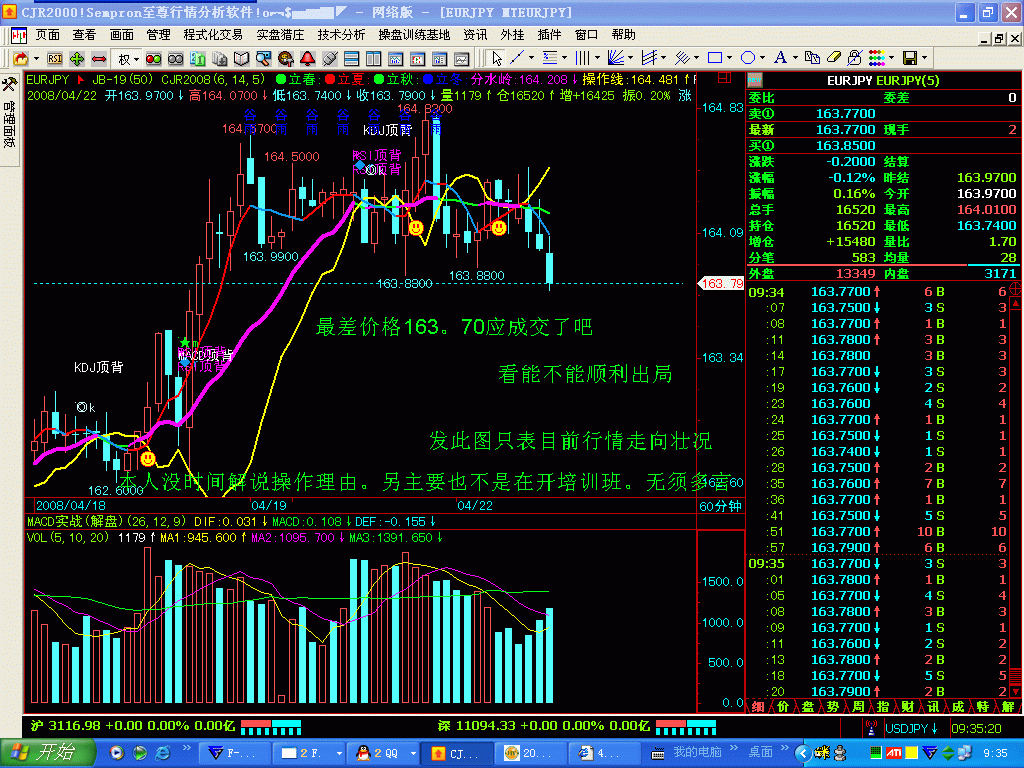Click the copy drawing icon beside eraser
This screenshot has height=768, width=1024.
pos(812,58)
